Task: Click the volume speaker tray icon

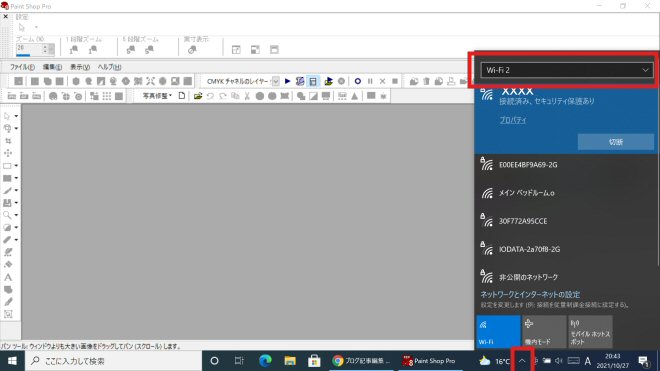Action: [559, 361]
